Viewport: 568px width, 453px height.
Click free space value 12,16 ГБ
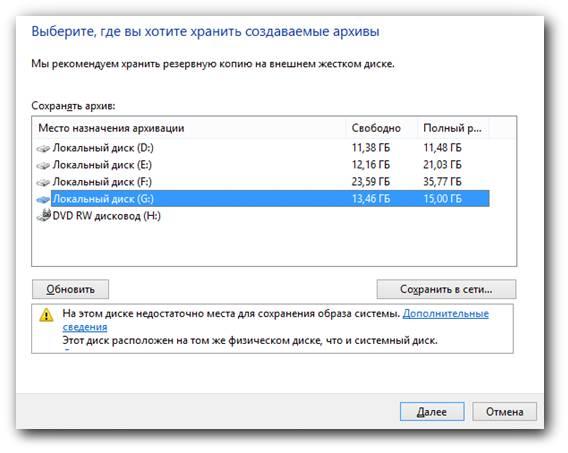(371, 165)
